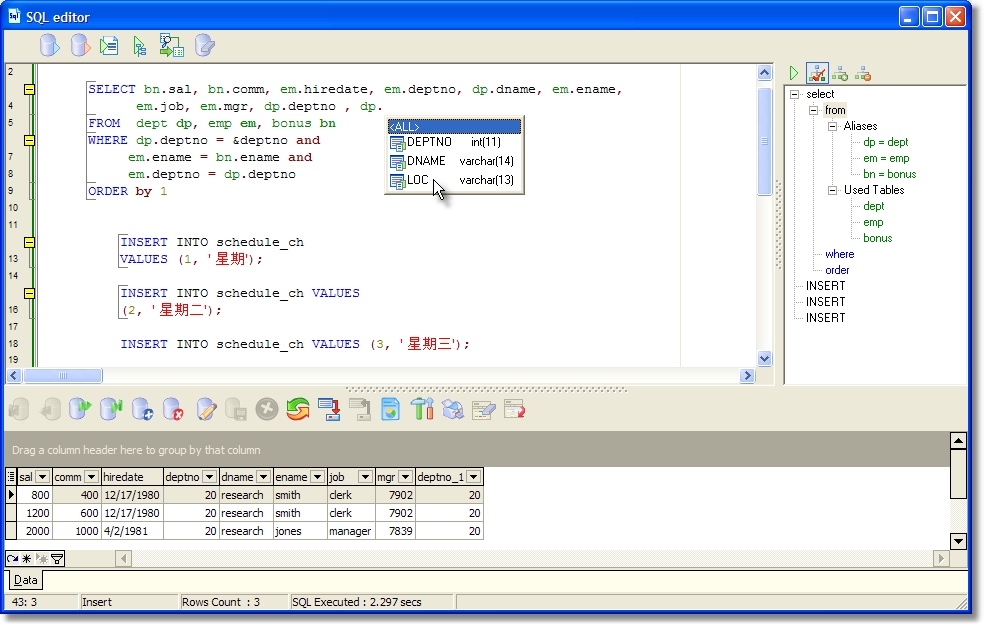Click the disabled save-record disk icon
Image resolution: width=984 pixels, height=626 pixels.
coord(236,410)
